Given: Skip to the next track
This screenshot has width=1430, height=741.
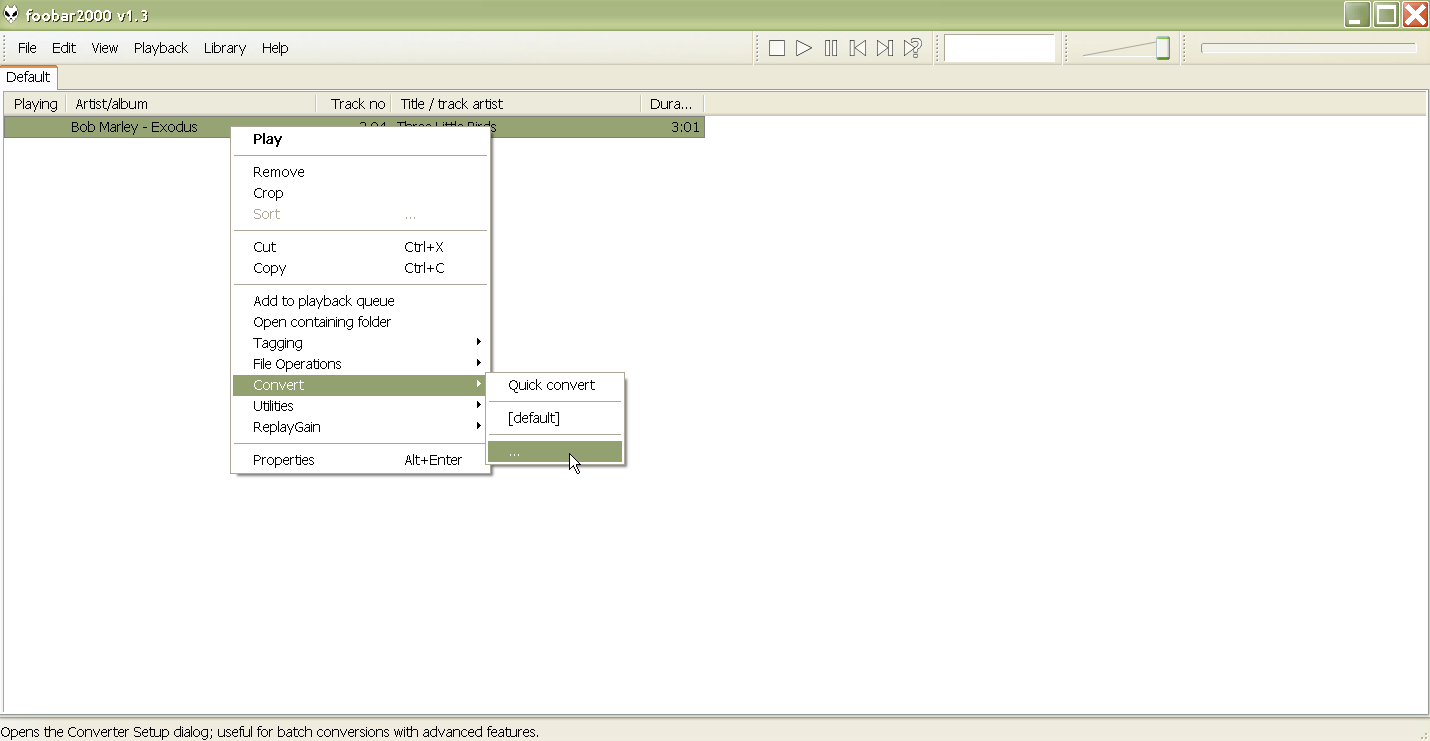Looking at the screenshot, I should [x=885, y=48].
